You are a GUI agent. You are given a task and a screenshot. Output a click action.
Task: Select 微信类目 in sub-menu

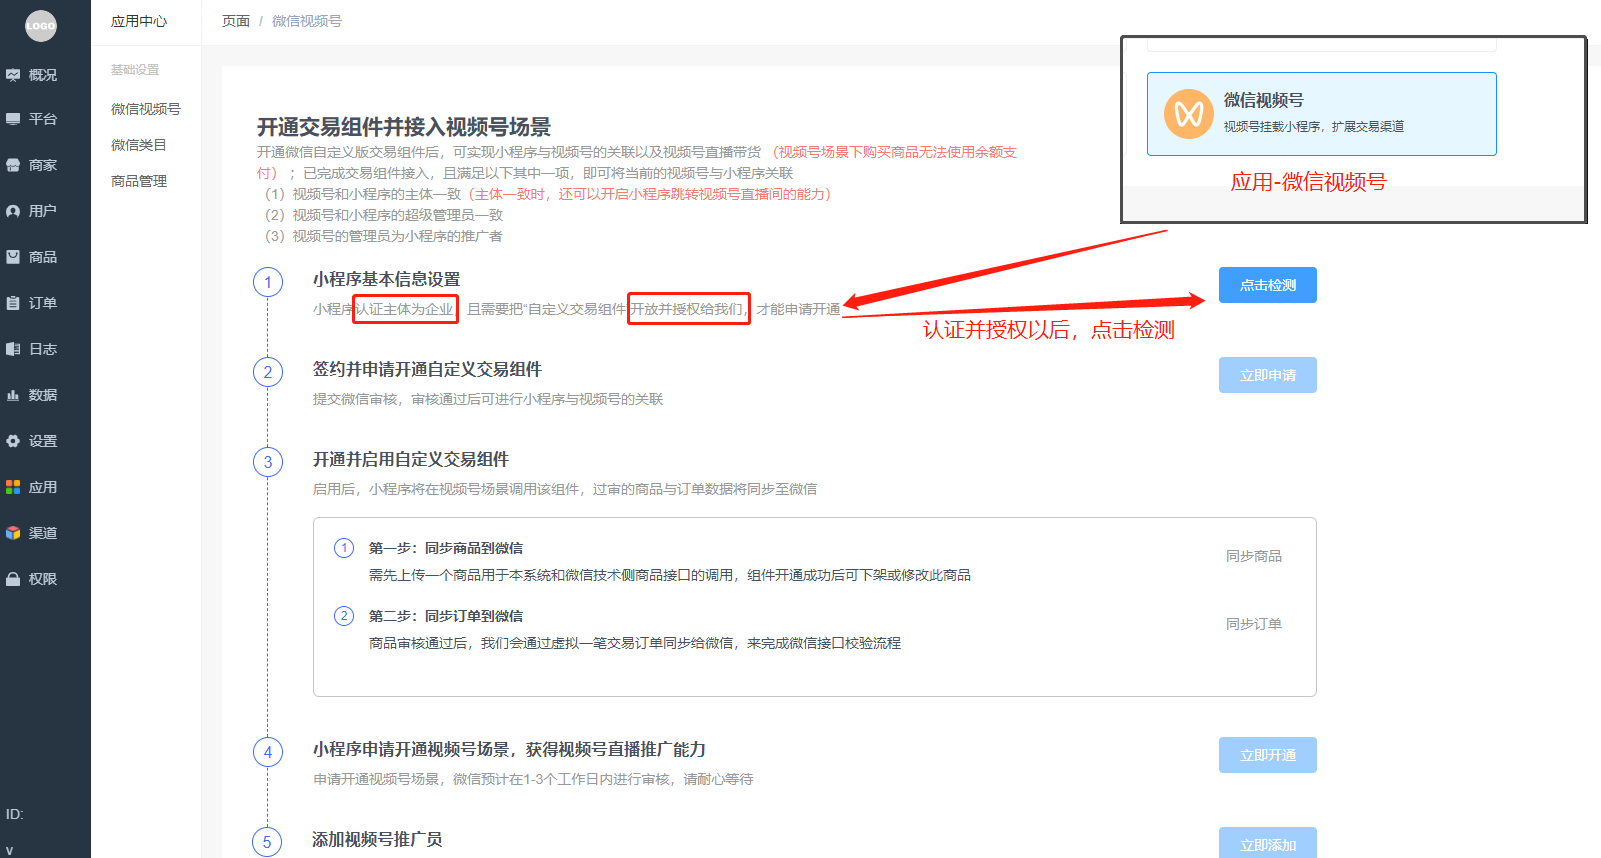tap(139, 145)
